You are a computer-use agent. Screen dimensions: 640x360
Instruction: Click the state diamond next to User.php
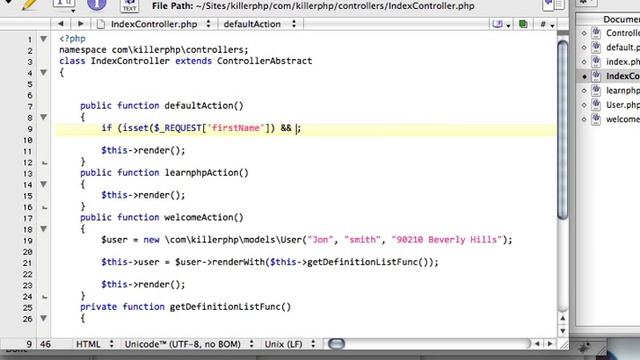point(584,105)
